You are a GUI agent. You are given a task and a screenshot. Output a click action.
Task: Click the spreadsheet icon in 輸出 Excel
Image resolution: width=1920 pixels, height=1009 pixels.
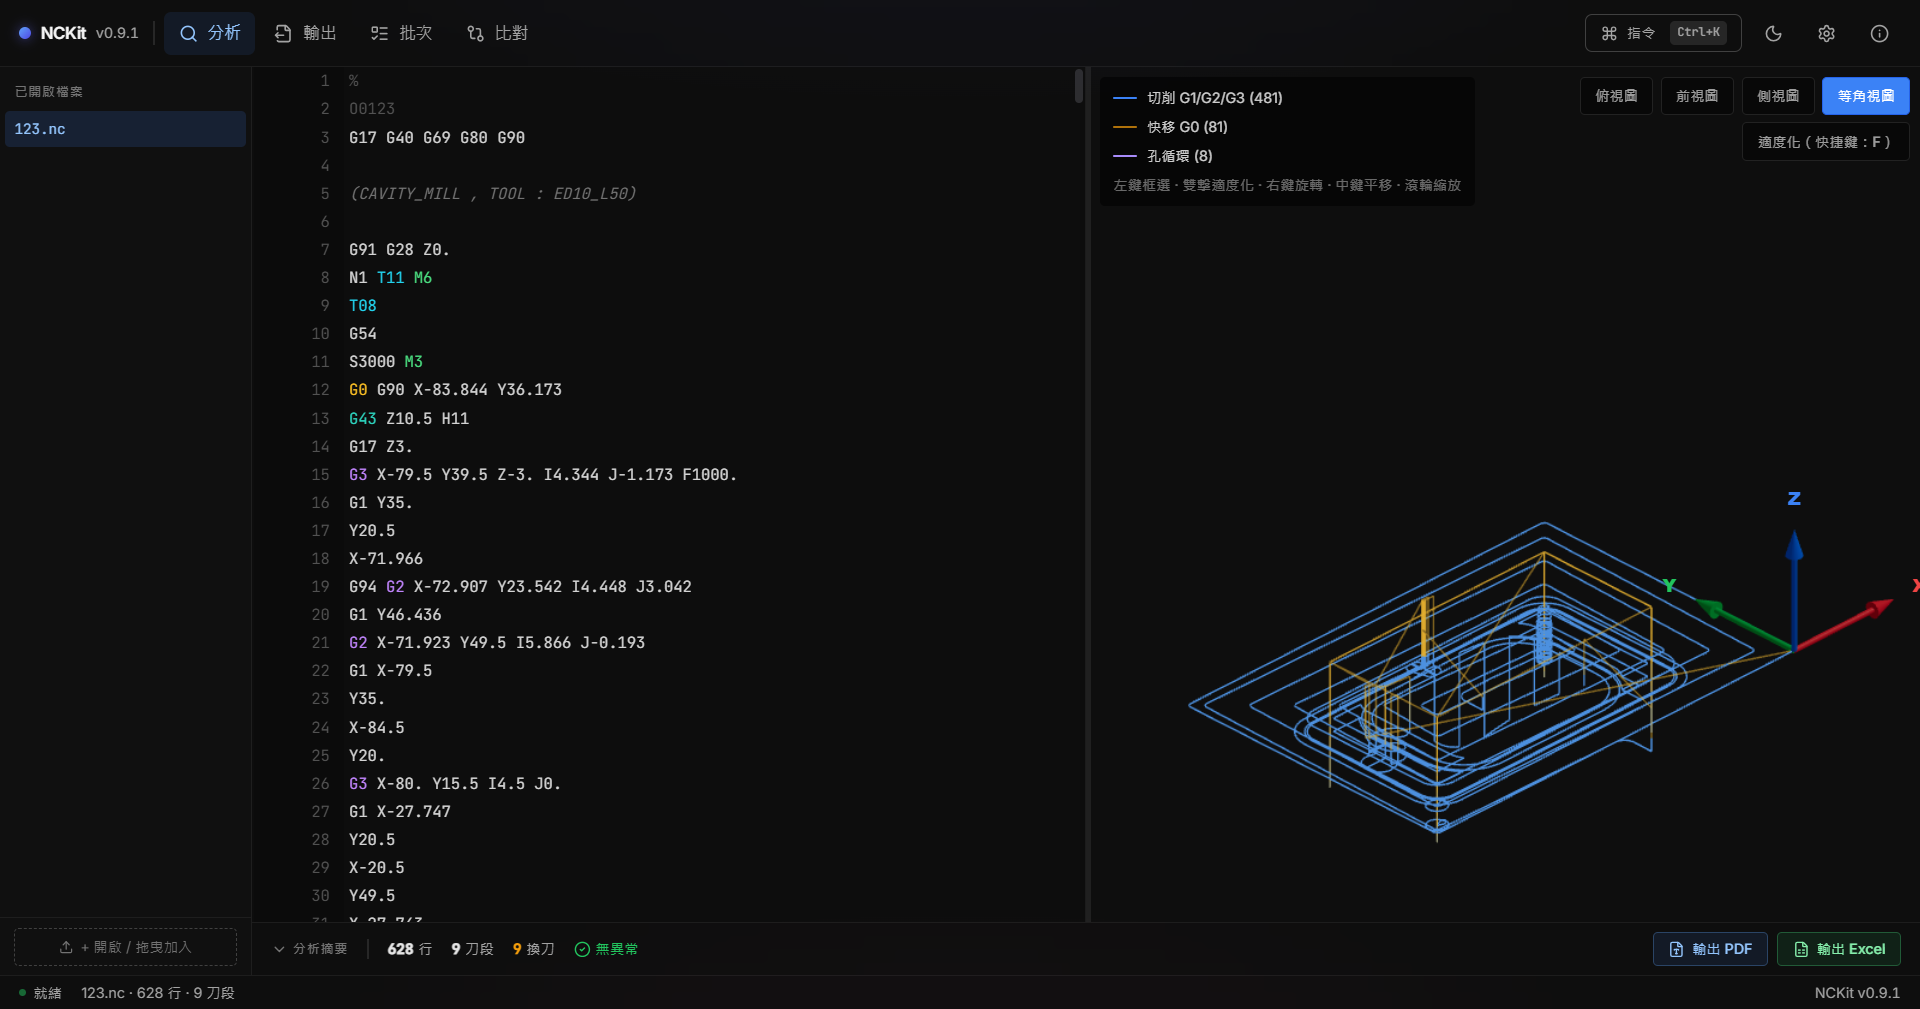coord(1801,949)
